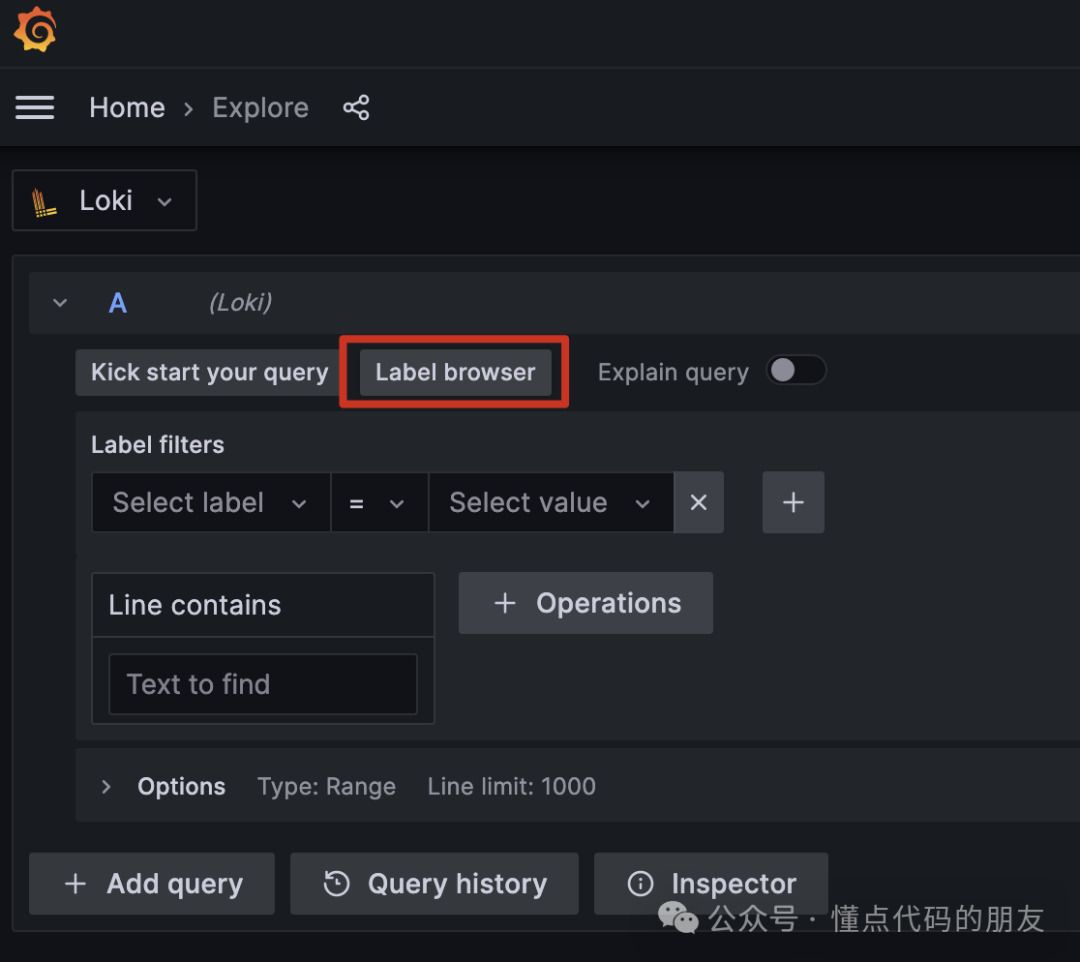Click the Explore breadcrumb

[260, 108]
